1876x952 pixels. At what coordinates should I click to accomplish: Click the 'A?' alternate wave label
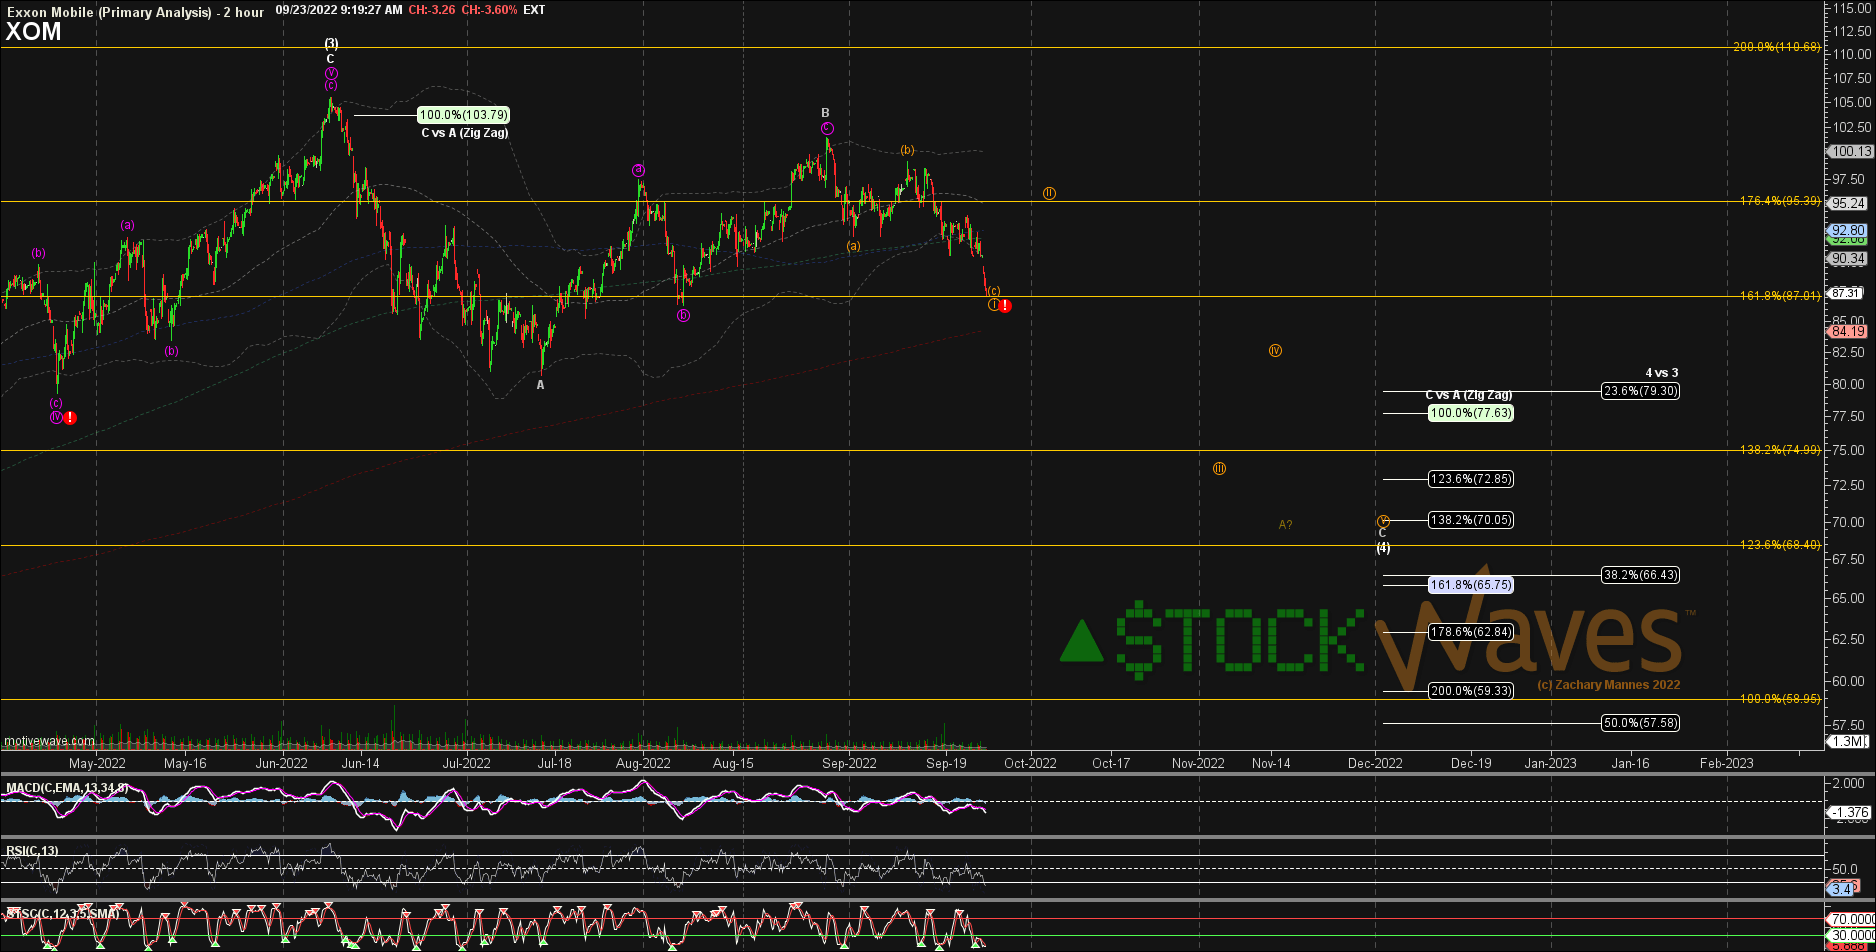click(x=1285, y=525)
